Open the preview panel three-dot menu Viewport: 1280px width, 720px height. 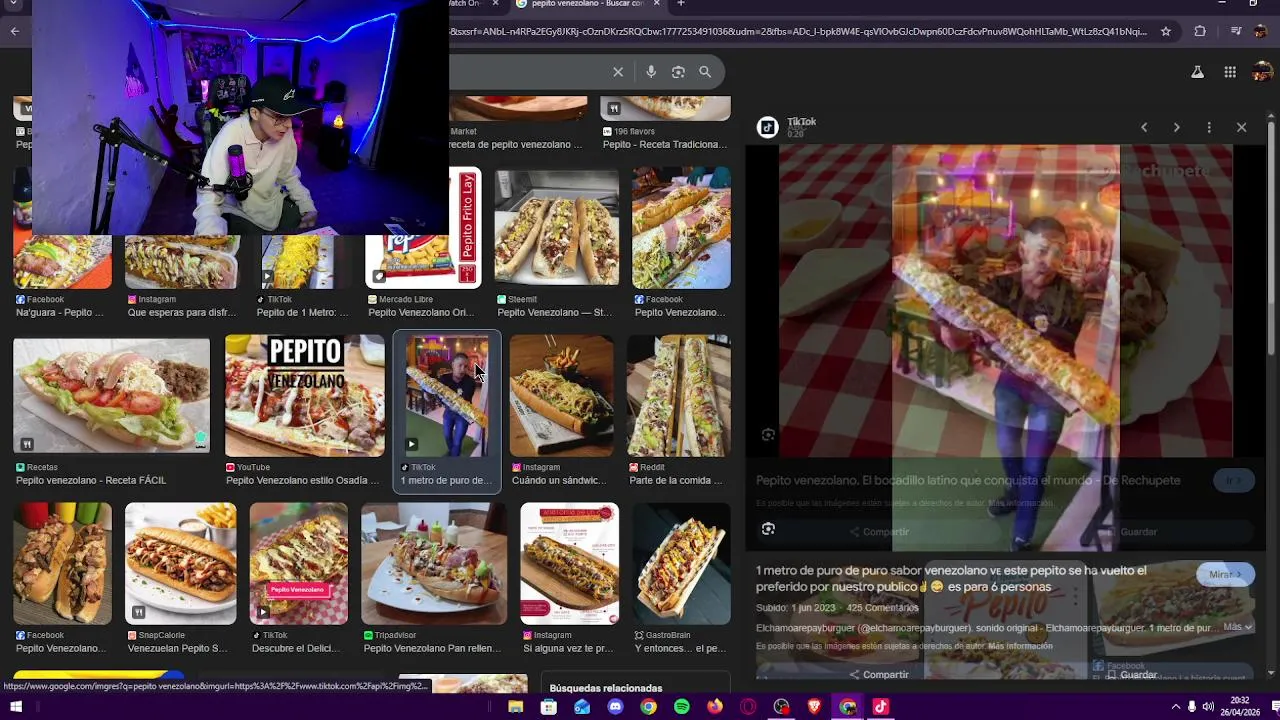click(x=1209, y=127)
